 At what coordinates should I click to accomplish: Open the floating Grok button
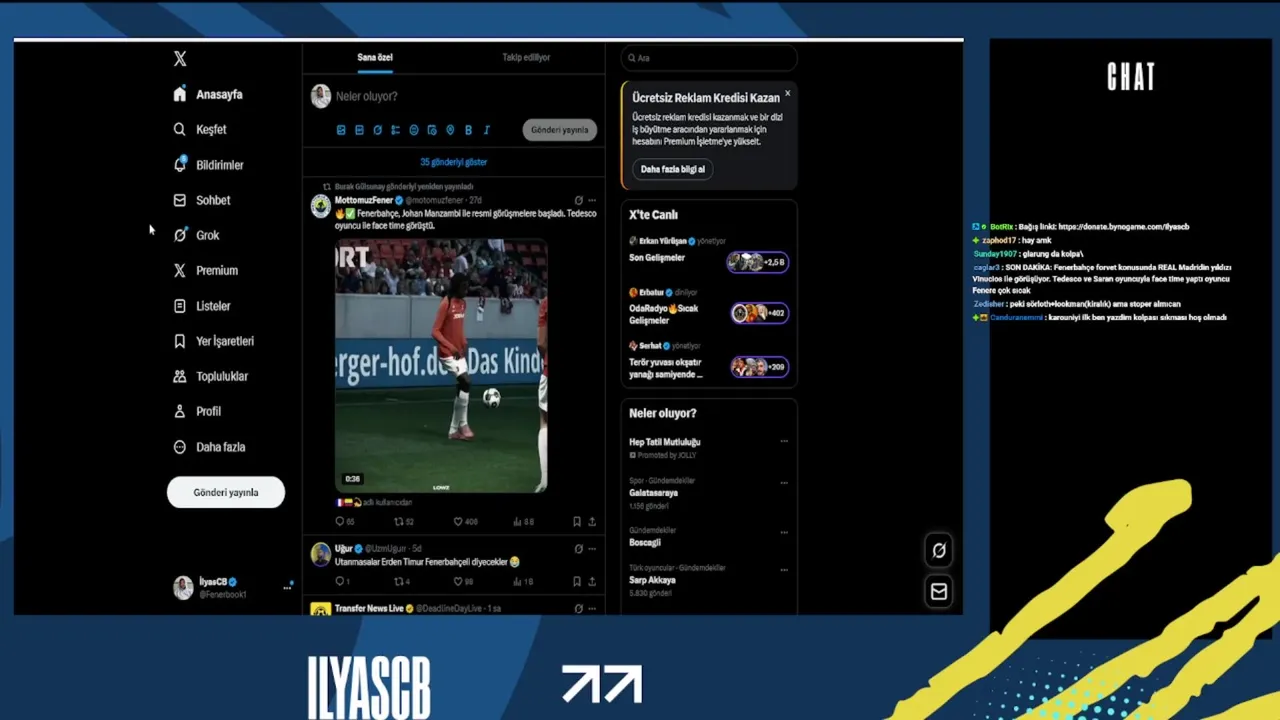(938, 550)
